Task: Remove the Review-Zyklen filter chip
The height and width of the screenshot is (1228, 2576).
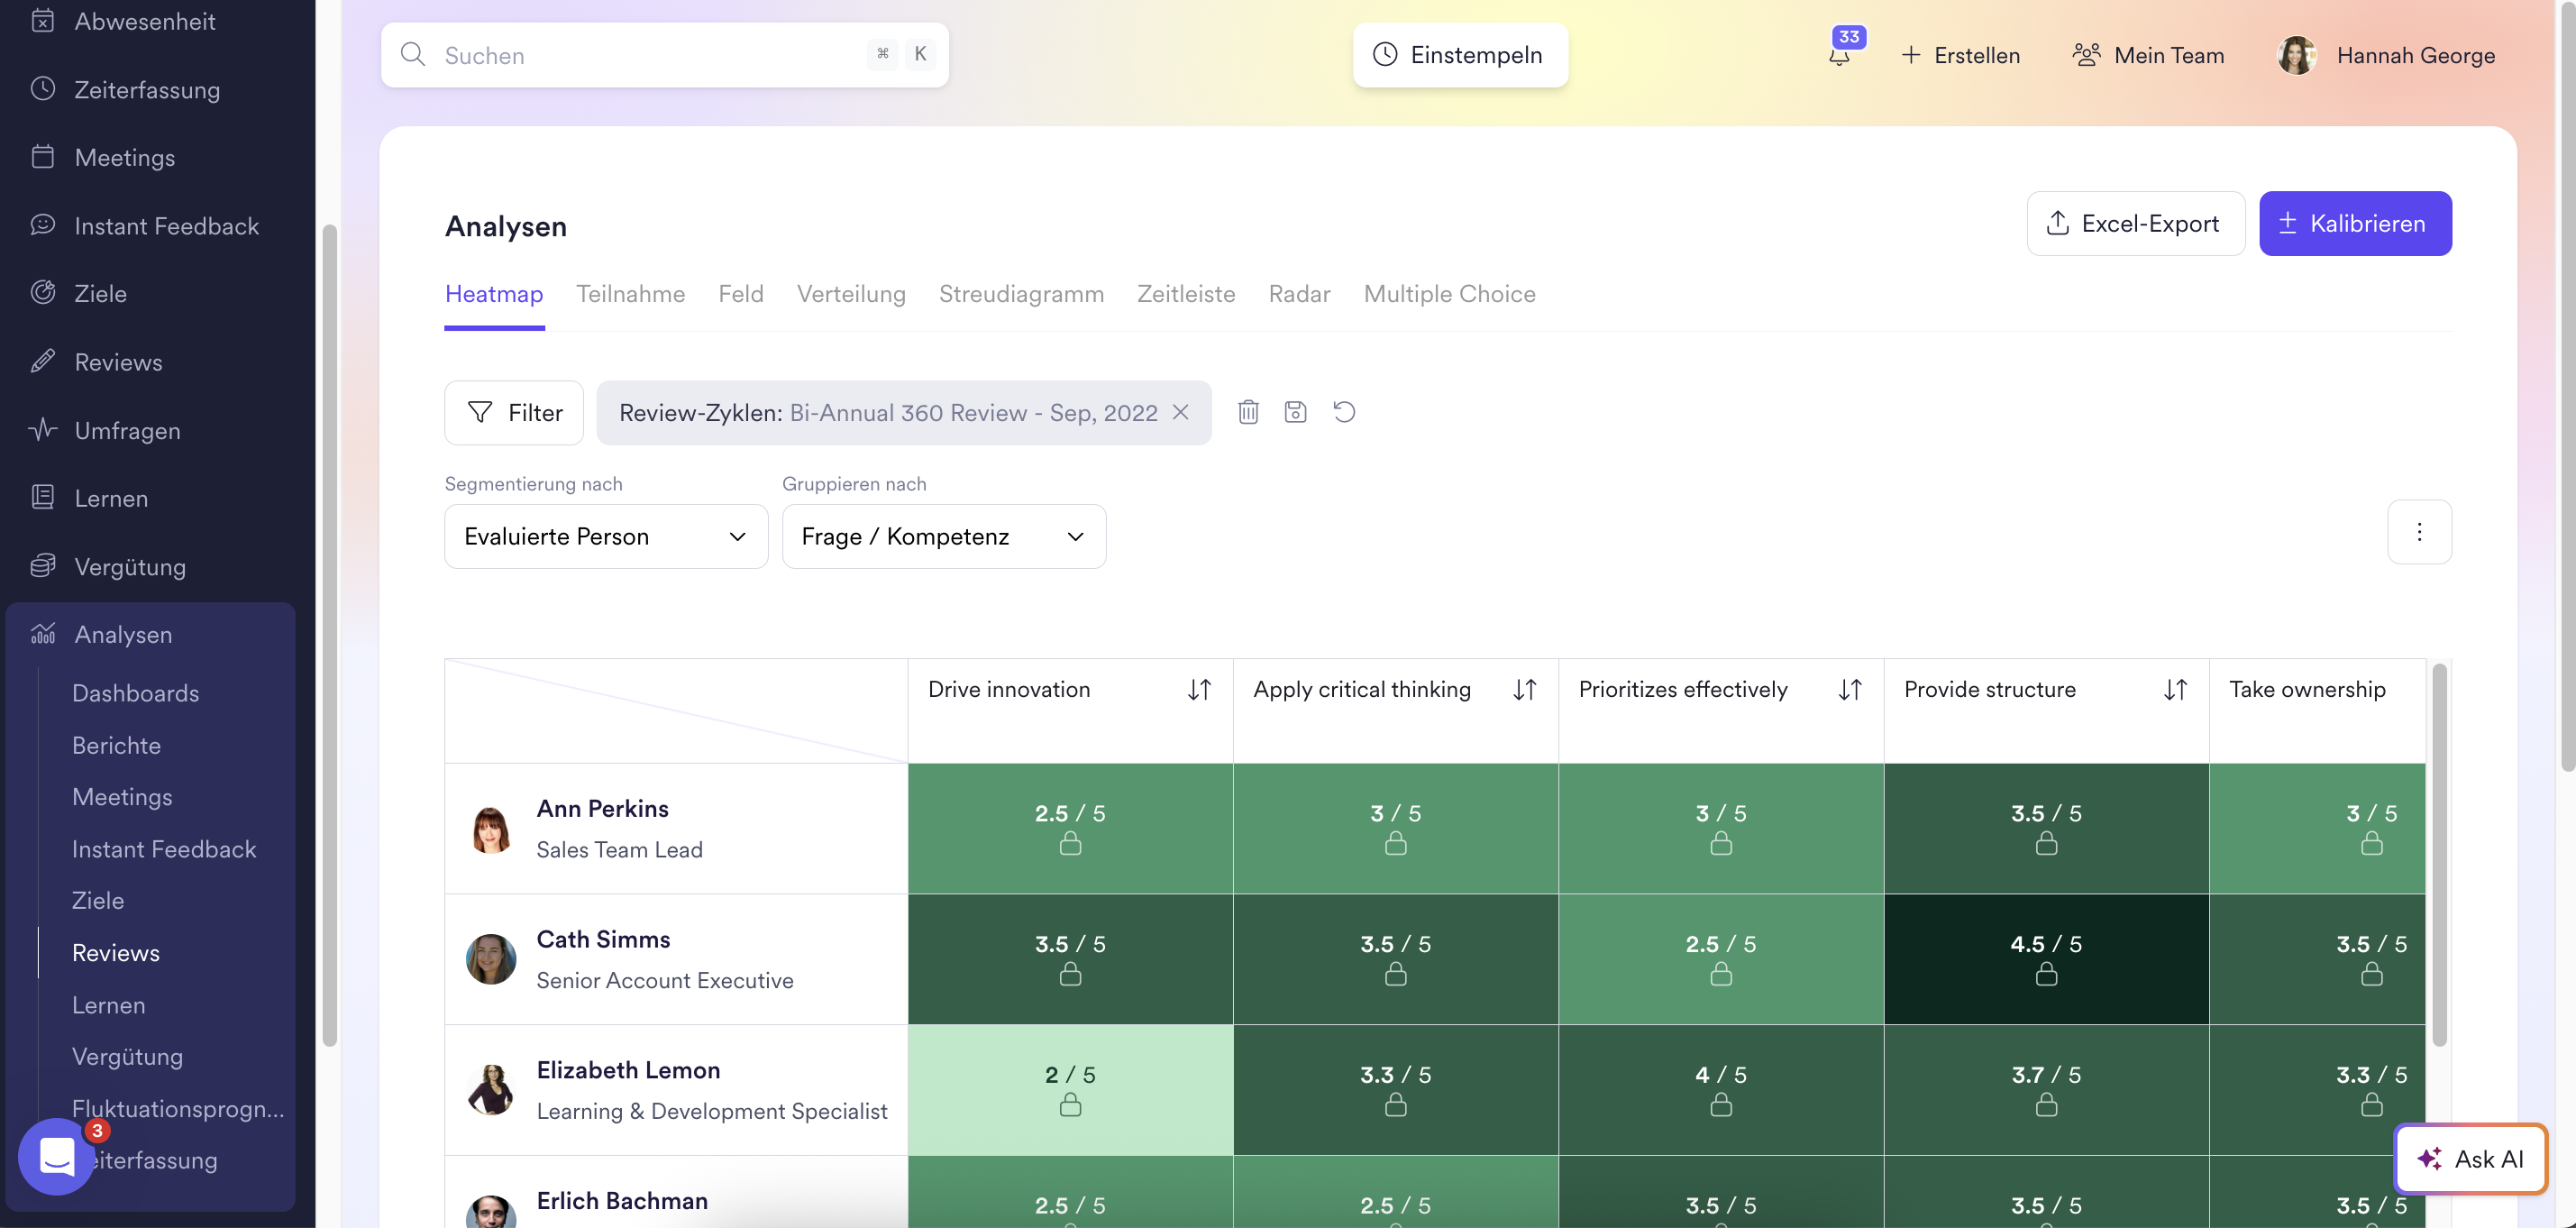Action: pyautogui.click(x=1180, y=412)
